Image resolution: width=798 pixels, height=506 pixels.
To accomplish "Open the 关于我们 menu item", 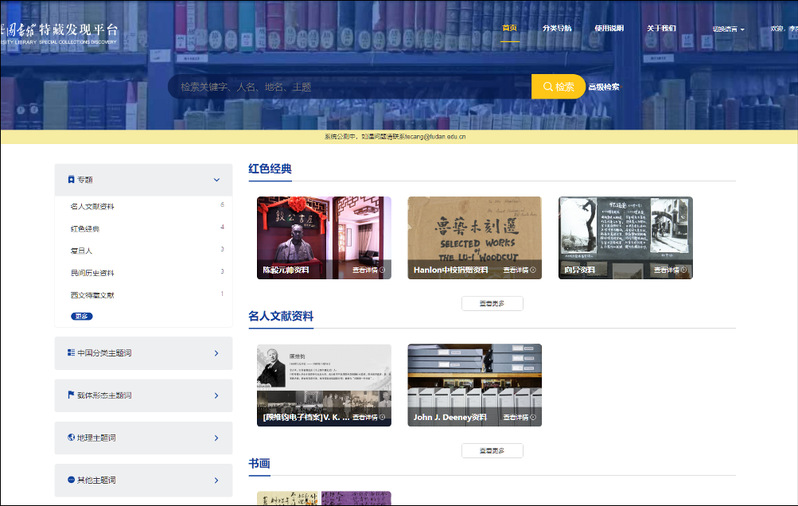I will [x=661, y=28].
